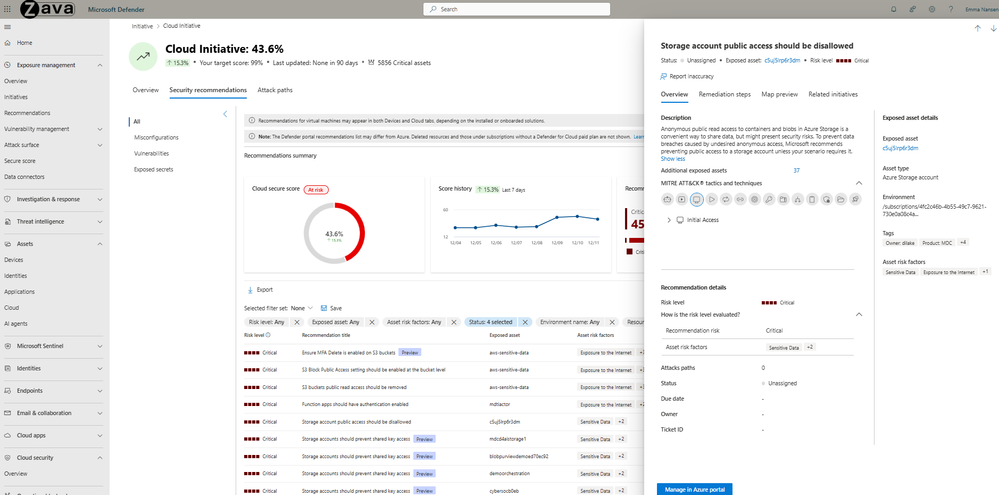Collapse MITRE ATT&CK tactics and techniques section
This screenshot has height=495, width=999.
point(858,183)
